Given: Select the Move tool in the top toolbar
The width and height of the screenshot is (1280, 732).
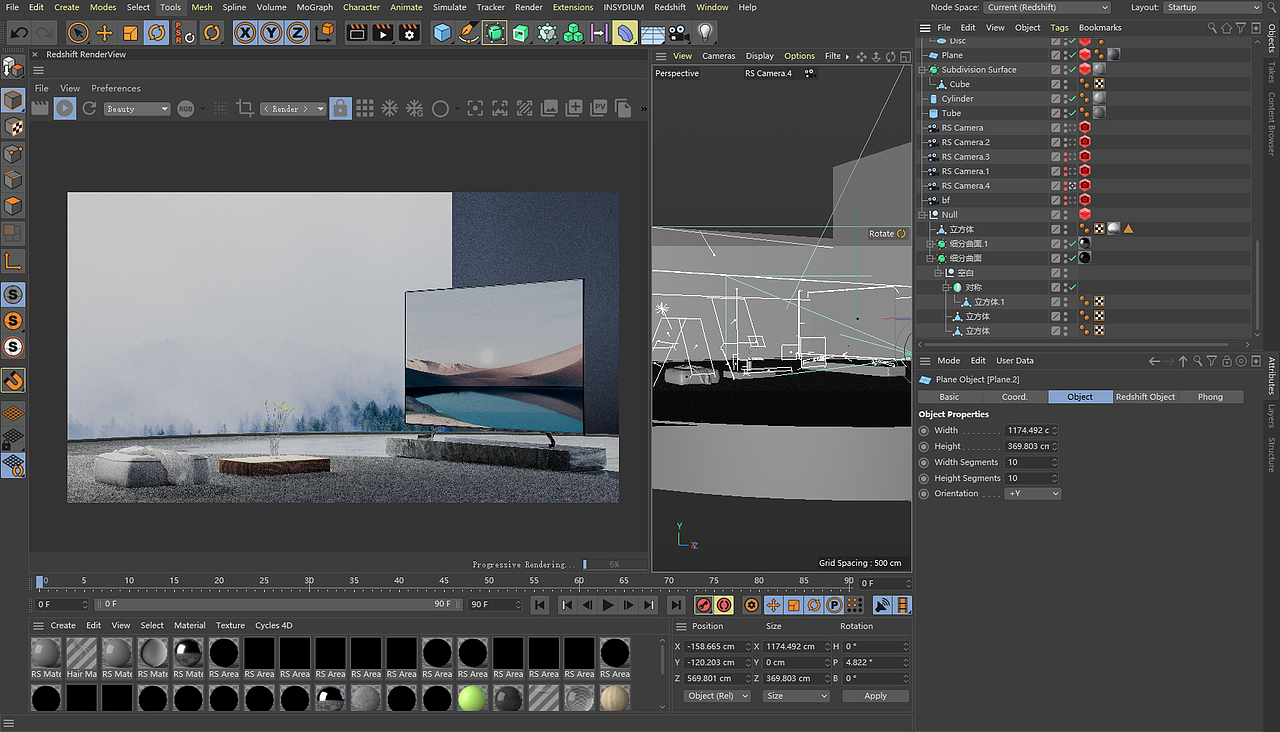Looking at the screenshot, I should click(104, 33).
